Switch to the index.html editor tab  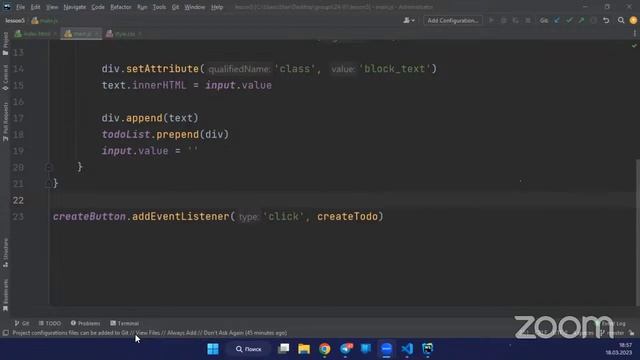point(36,34)
